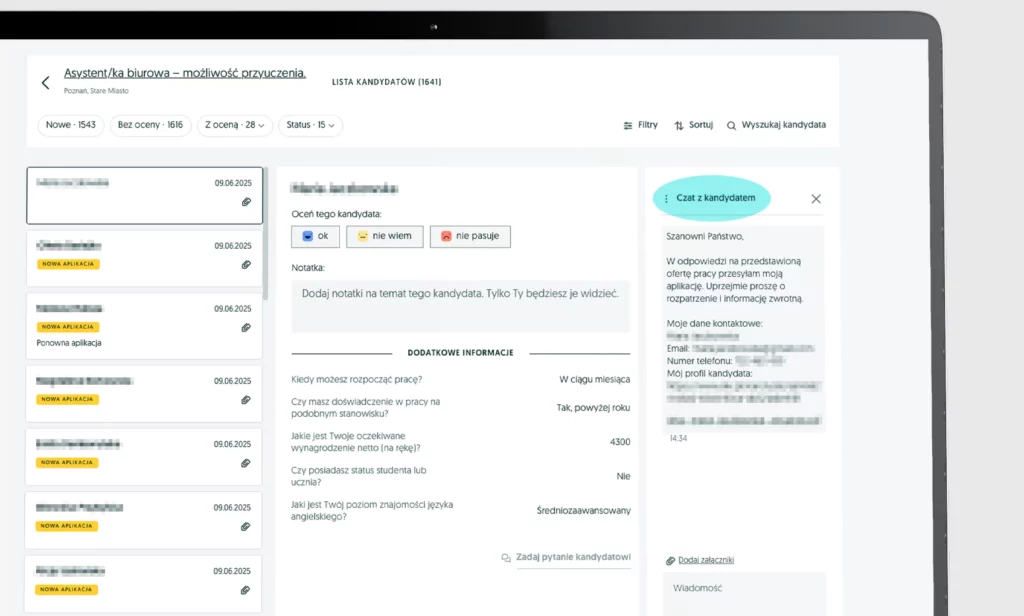Click attachment paperclip on first candidate card

[246, 202]
